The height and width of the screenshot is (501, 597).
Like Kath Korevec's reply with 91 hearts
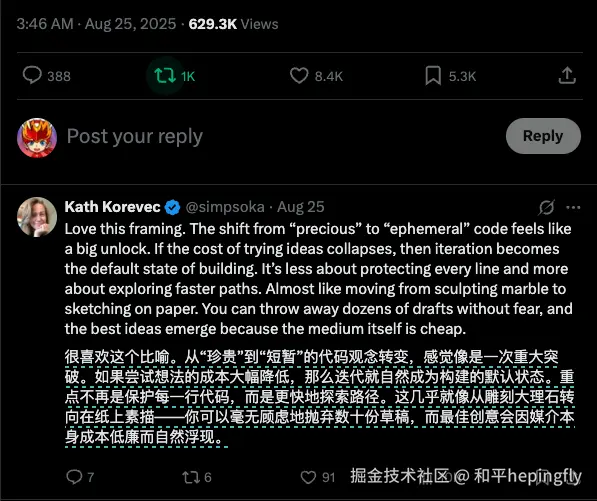[308, 477]
